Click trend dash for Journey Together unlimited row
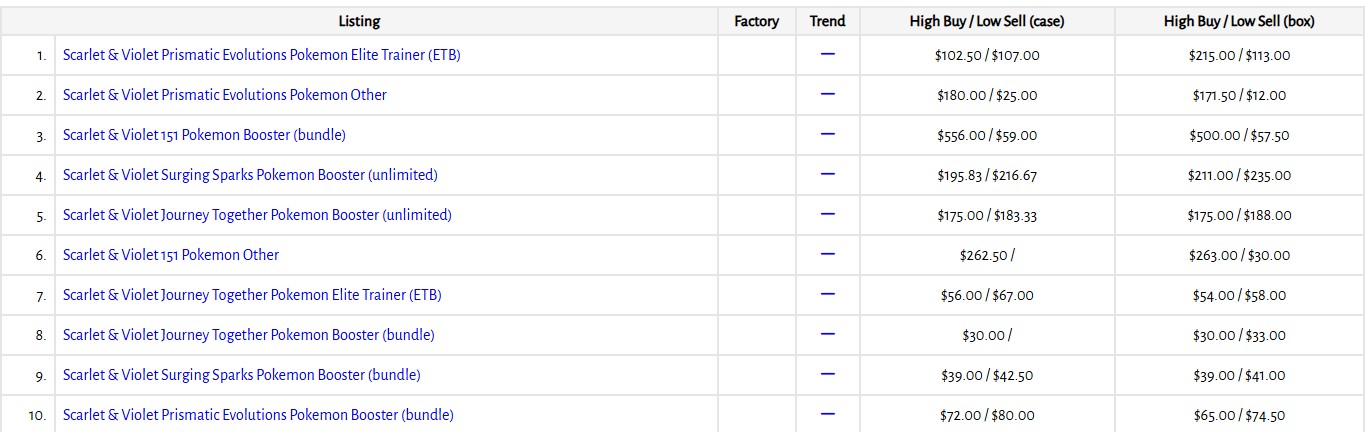This screenshot has height=432, width=1365. pyautogui.click(x=827, y=214)
